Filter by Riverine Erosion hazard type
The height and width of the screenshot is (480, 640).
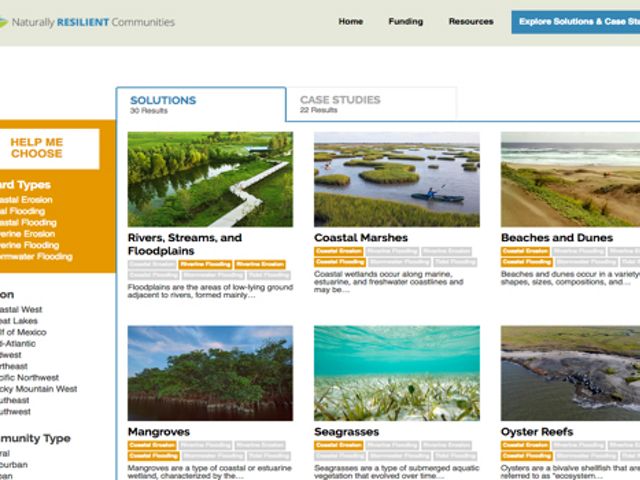click(x=28, y=234)
